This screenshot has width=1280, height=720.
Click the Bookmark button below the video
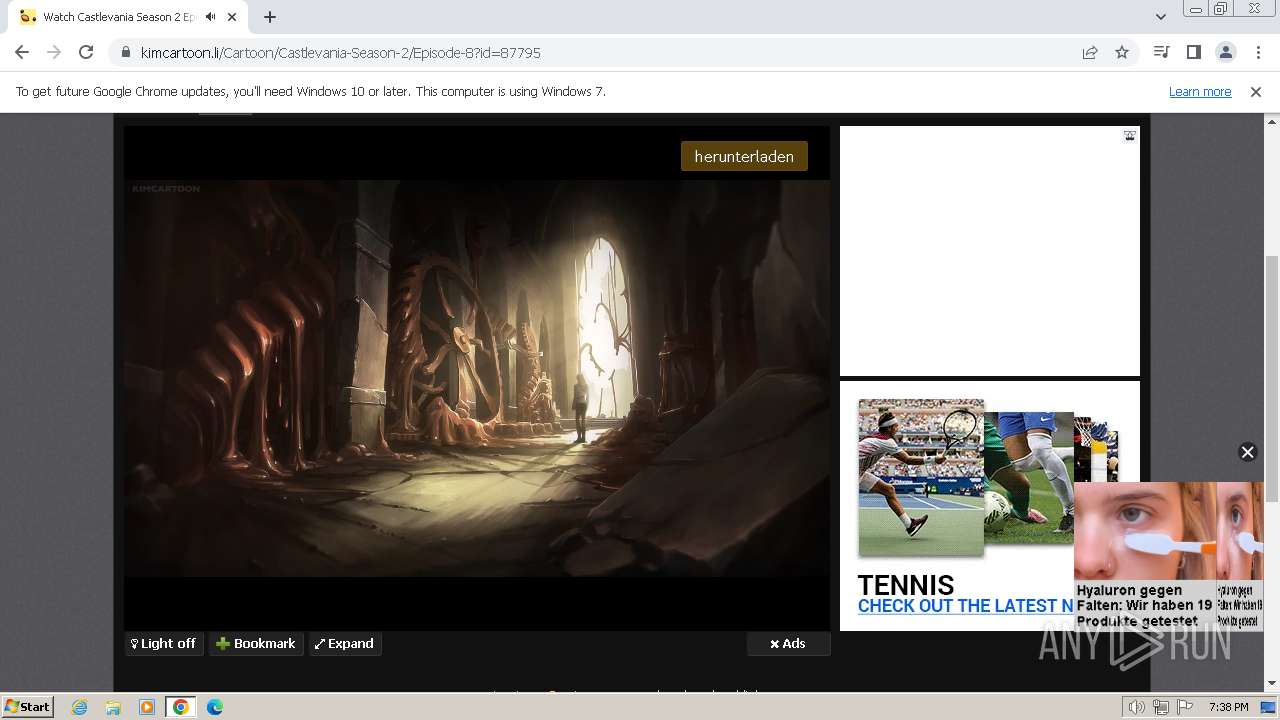256,644
